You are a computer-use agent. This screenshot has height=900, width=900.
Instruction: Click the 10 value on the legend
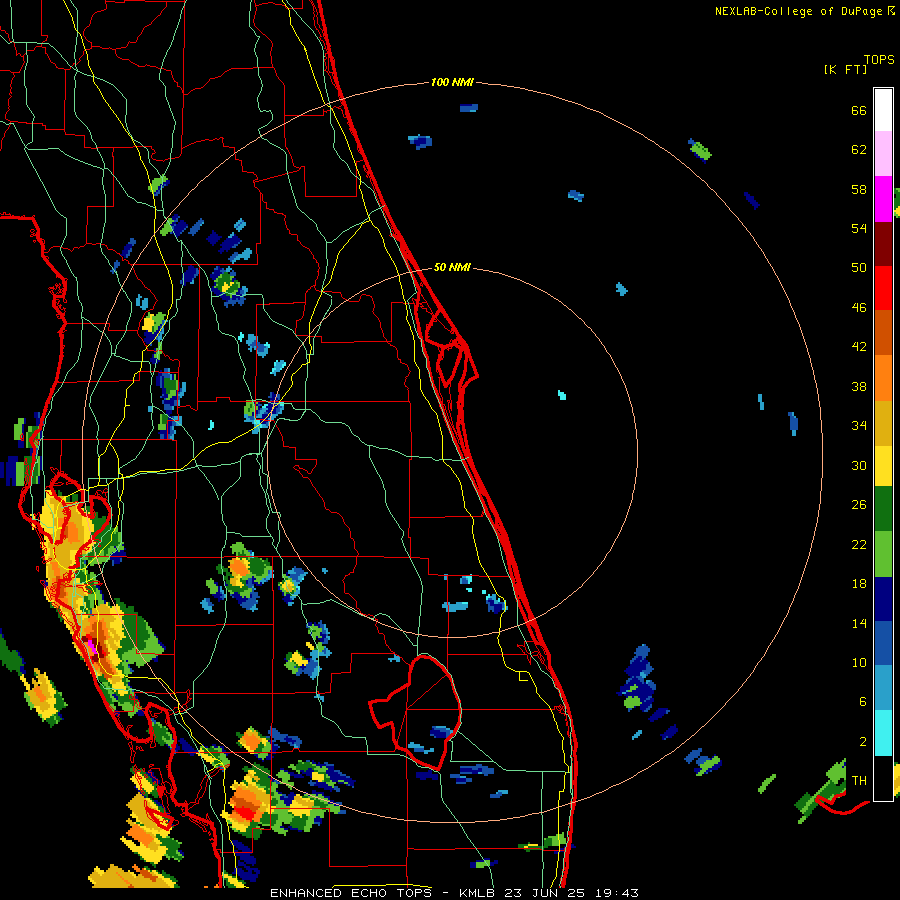(859, 663)
